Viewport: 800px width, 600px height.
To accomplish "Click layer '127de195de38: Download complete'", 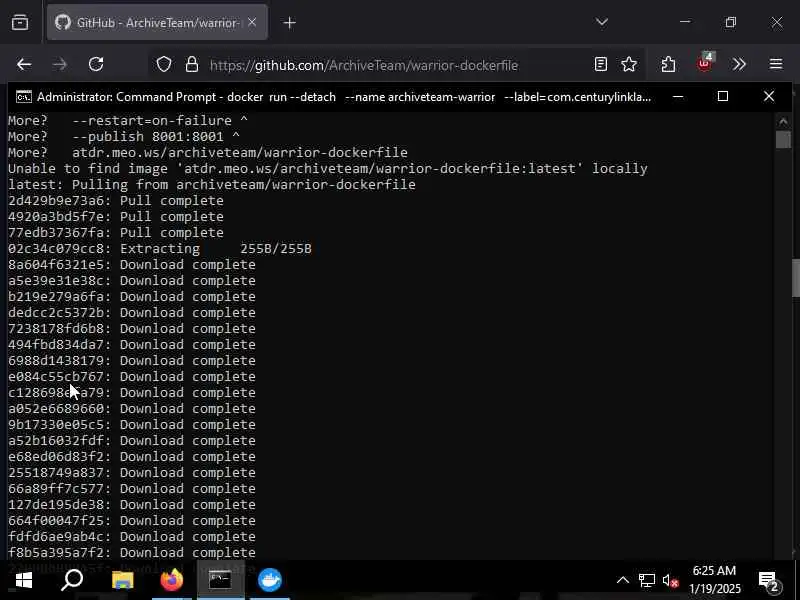I will 132,504.
